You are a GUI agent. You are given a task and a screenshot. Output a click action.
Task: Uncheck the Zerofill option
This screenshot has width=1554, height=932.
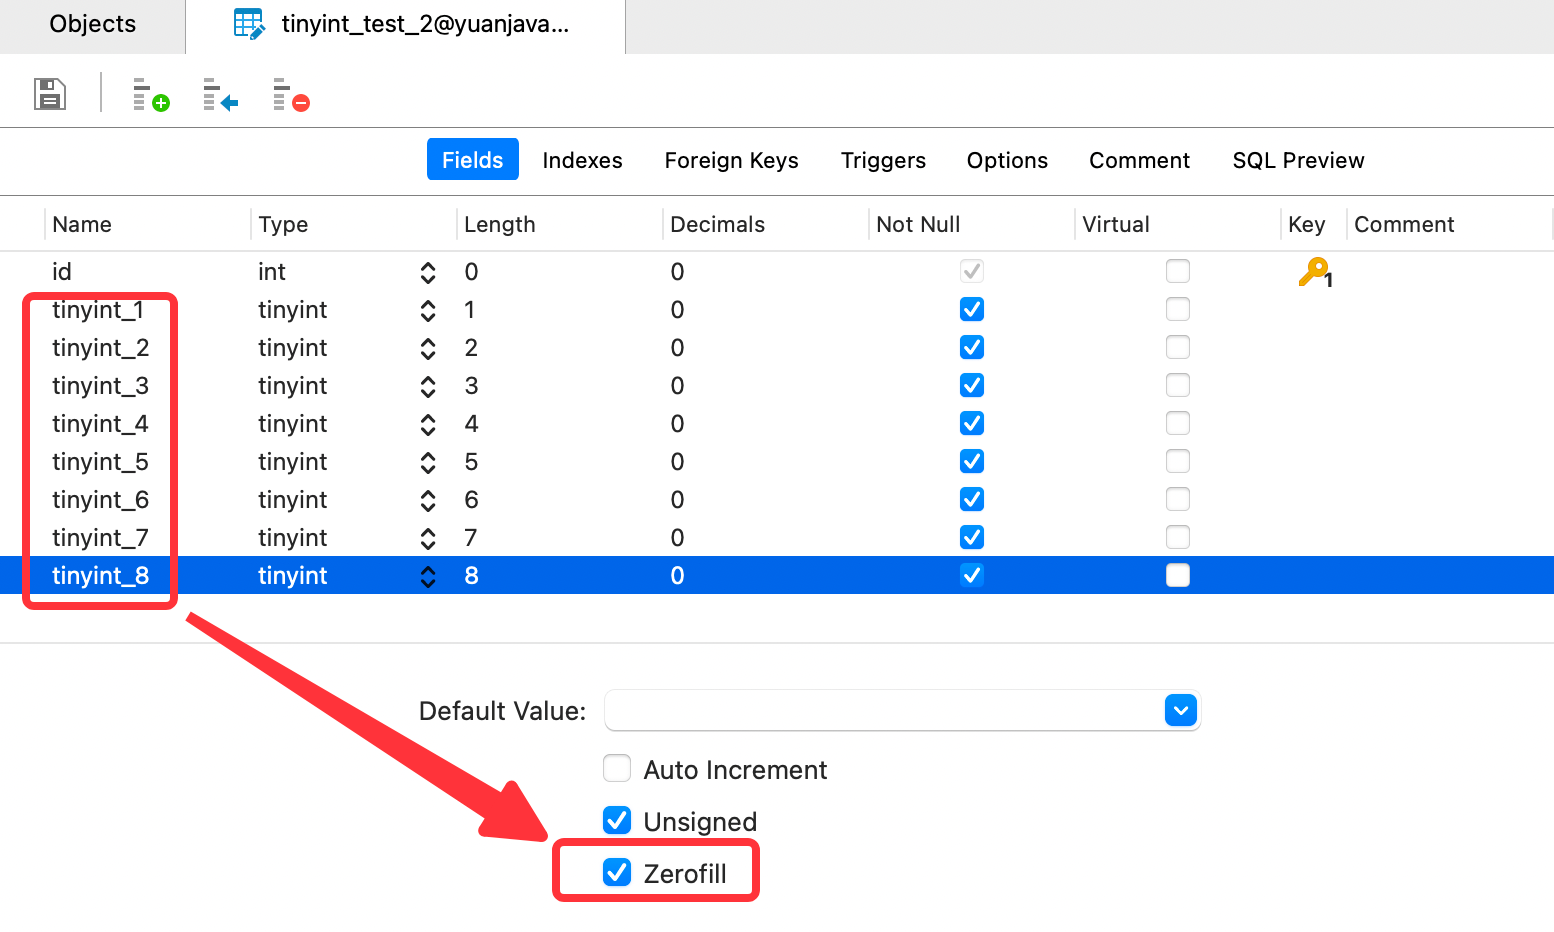(617, 873)
